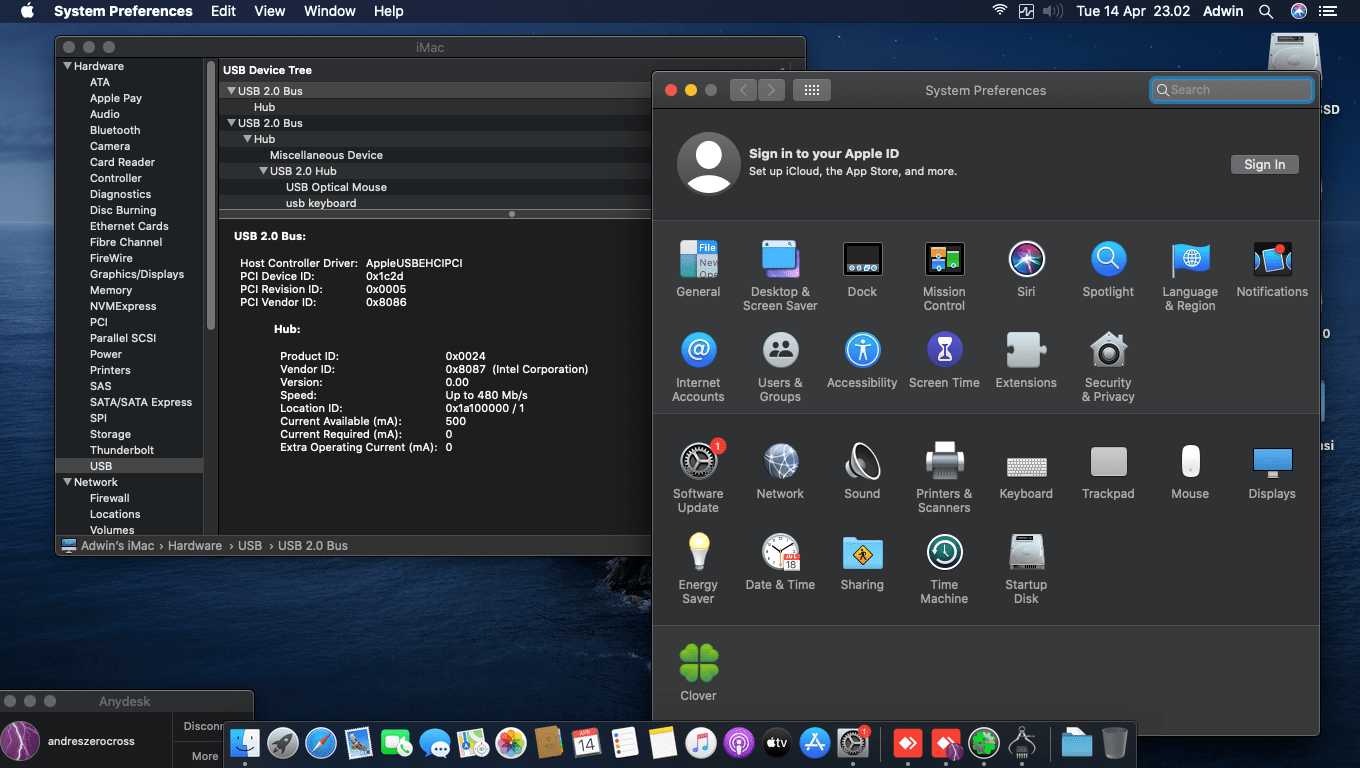Collapse the USB 2.0 Bus tree item
Viewport: 1360px width, 768px height.
click(232, 90)
